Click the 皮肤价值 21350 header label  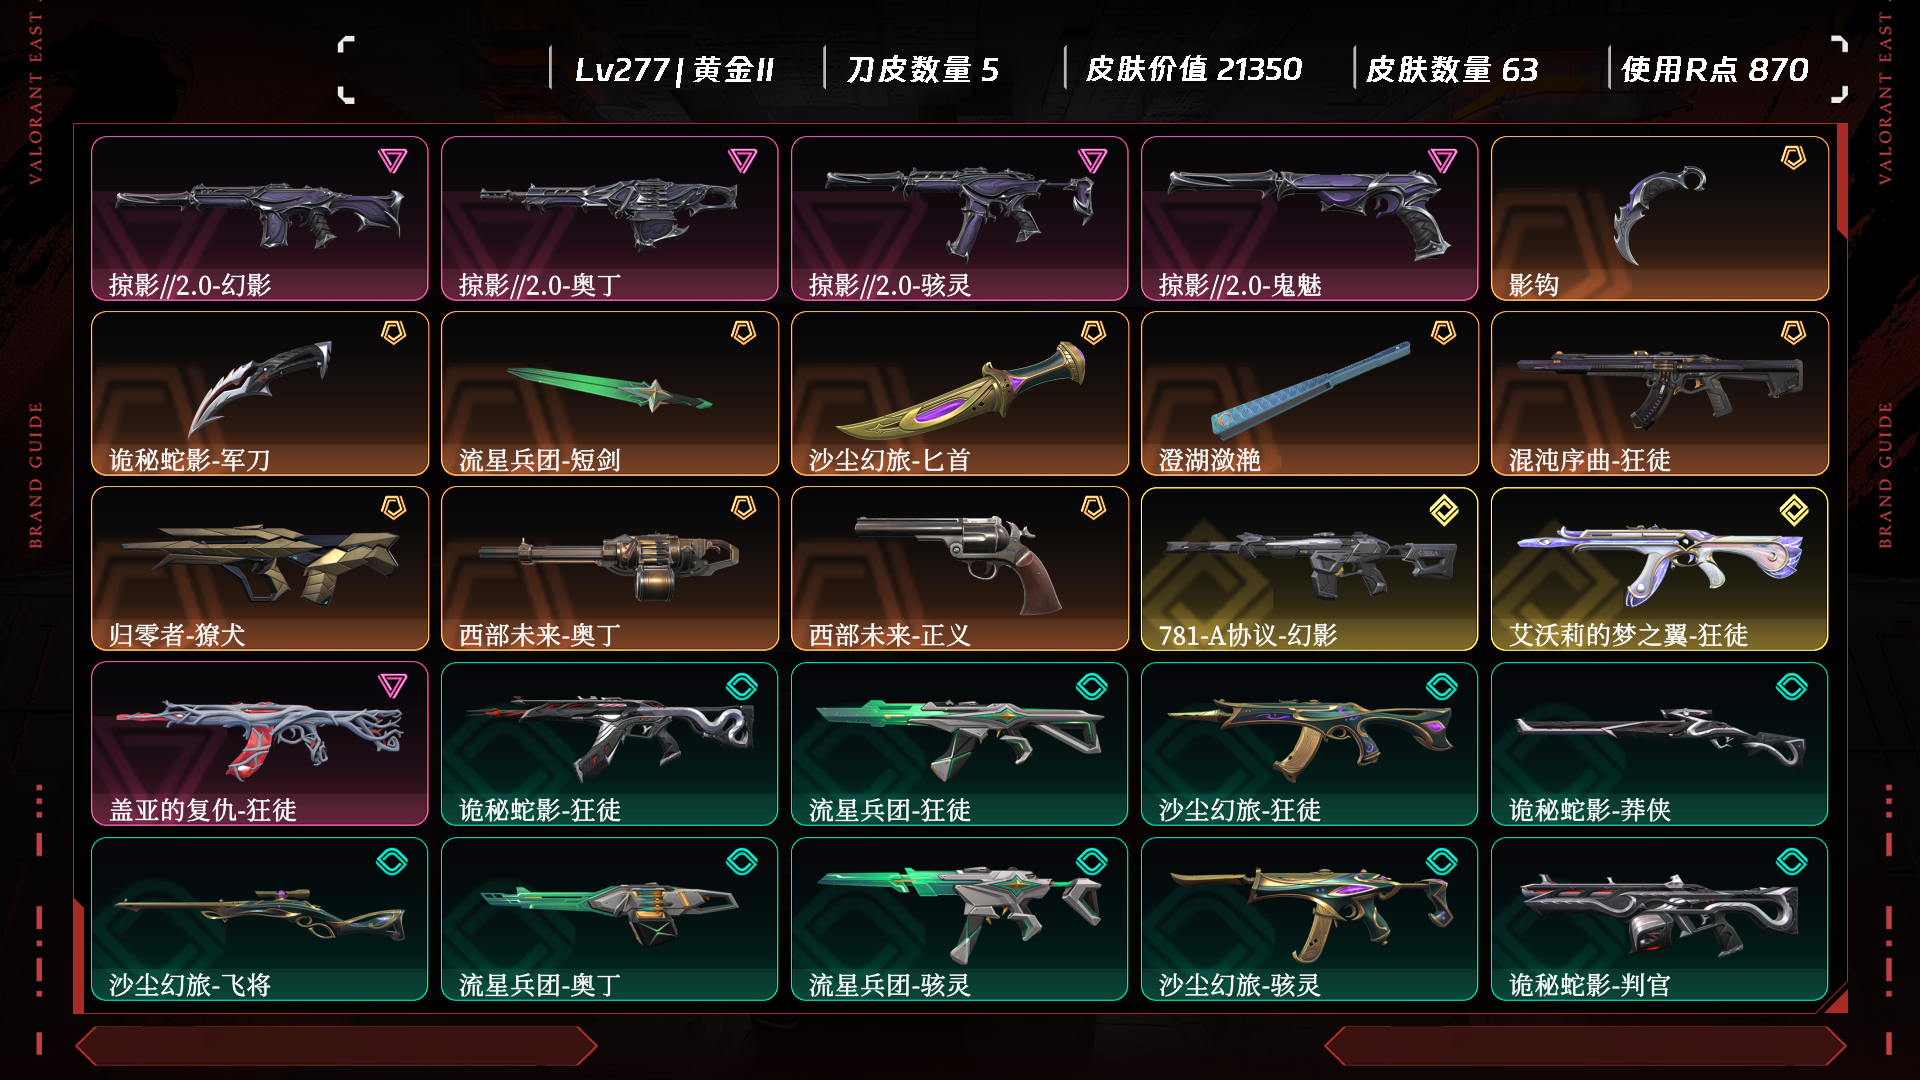coord(1194,69)
